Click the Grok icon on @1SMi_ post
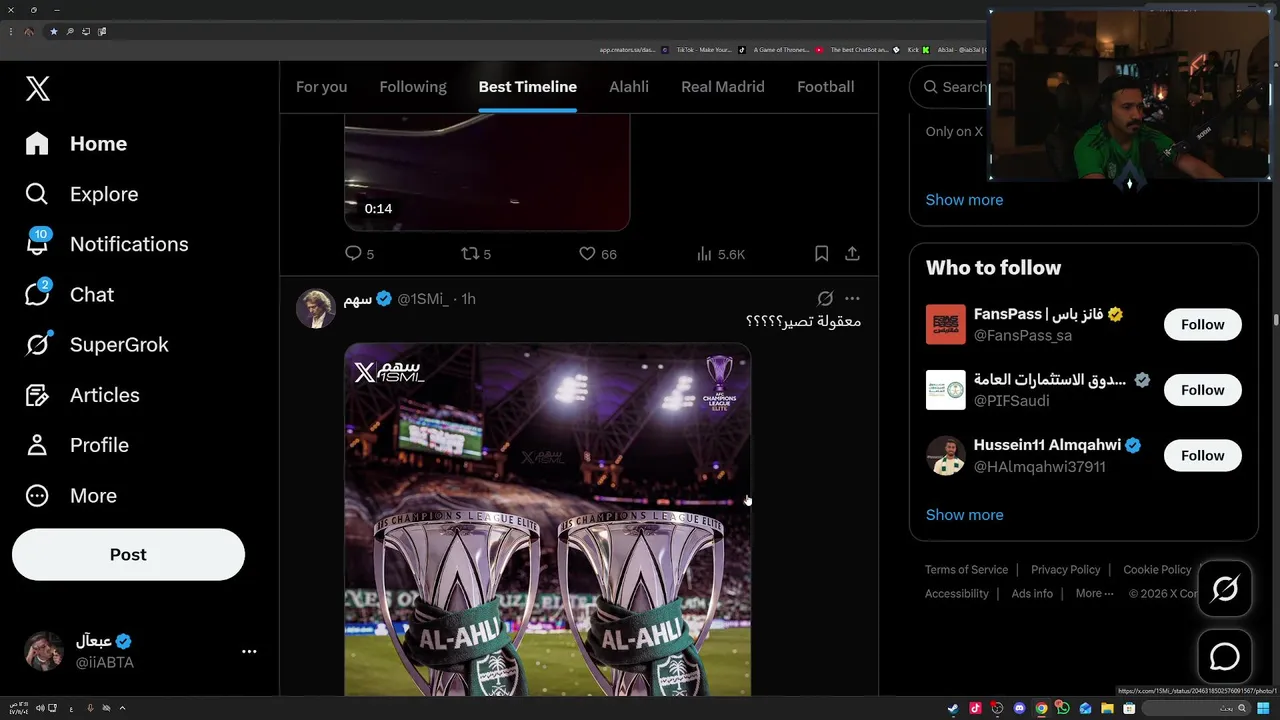The image size is (1280, 720). [825, 298]
